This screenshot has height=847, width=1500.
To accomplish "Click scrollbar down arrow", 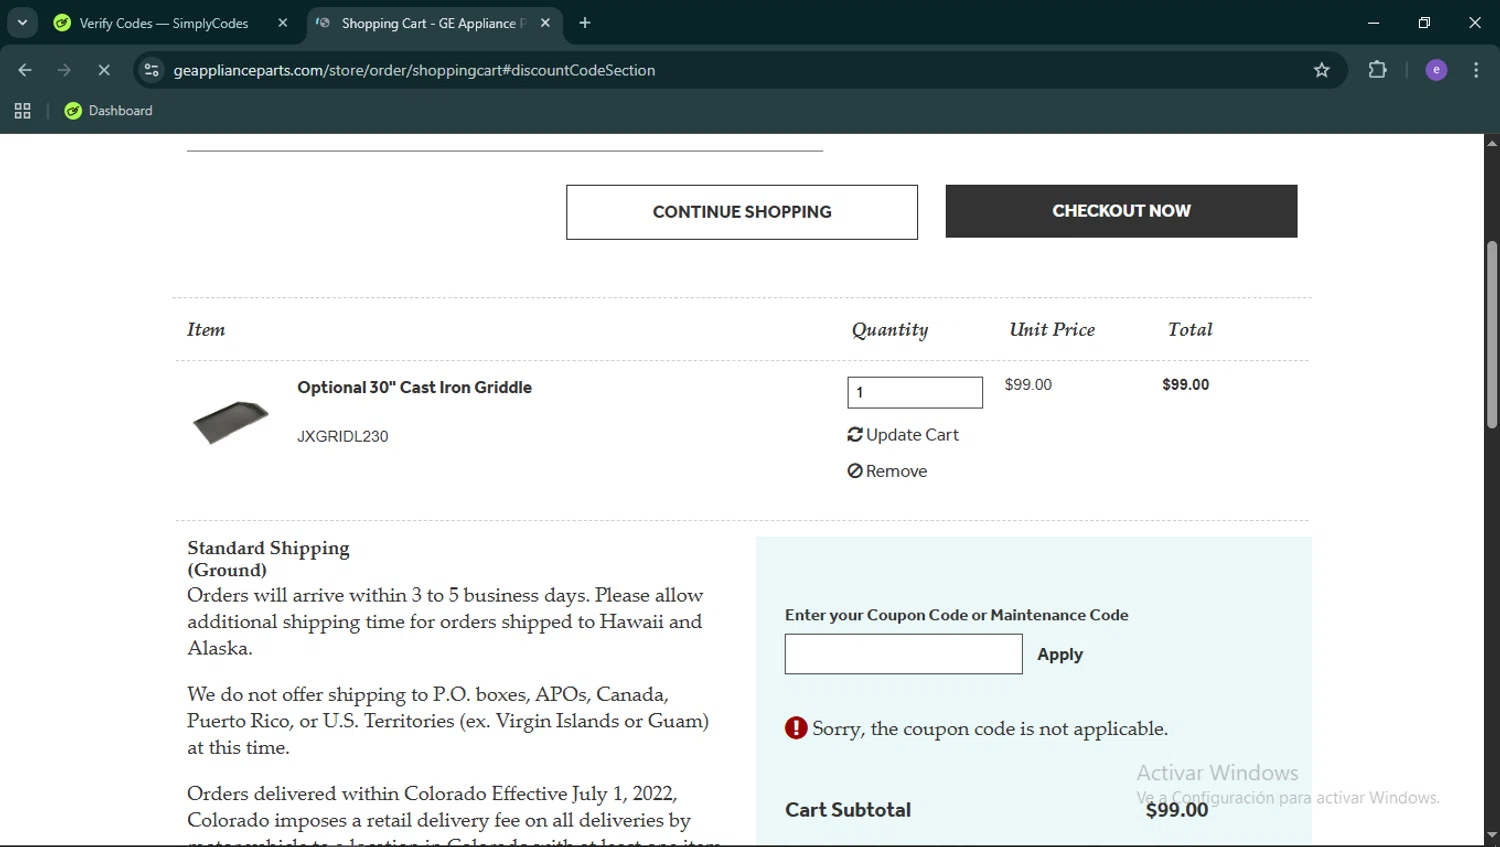I will pos(1491,836).
